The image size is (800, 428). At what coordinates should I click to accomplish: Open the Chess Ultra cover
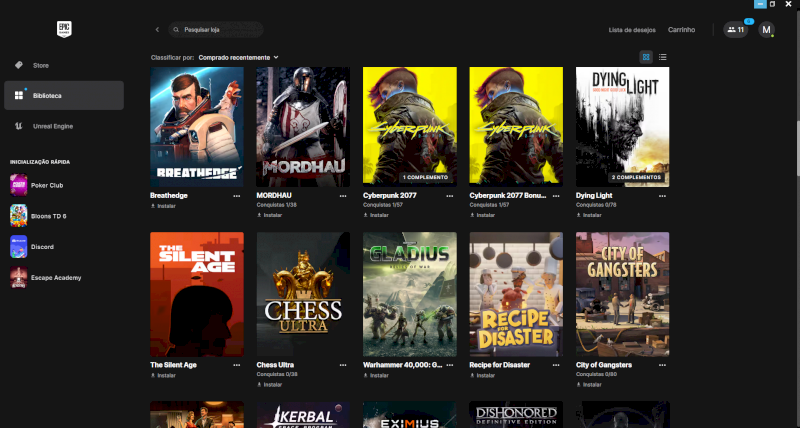303,294
